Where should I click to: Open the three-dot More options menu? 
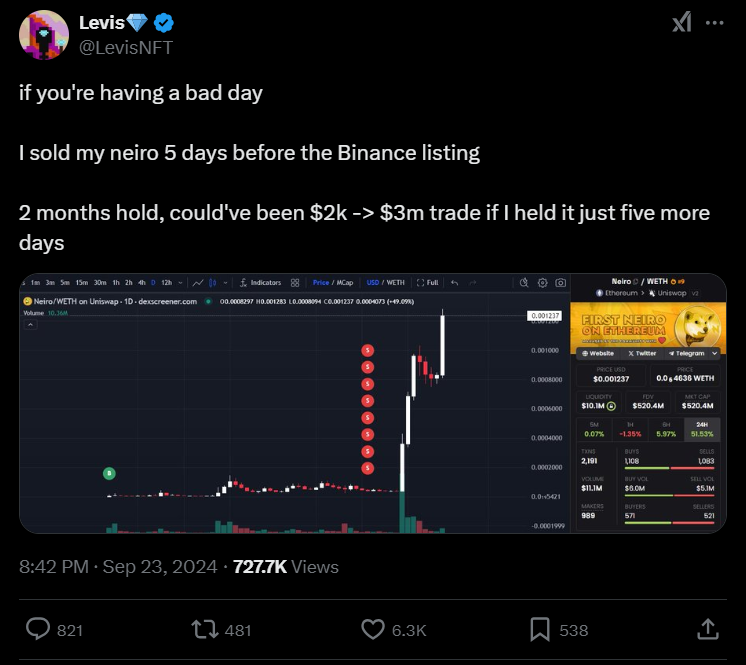(714, 22)
